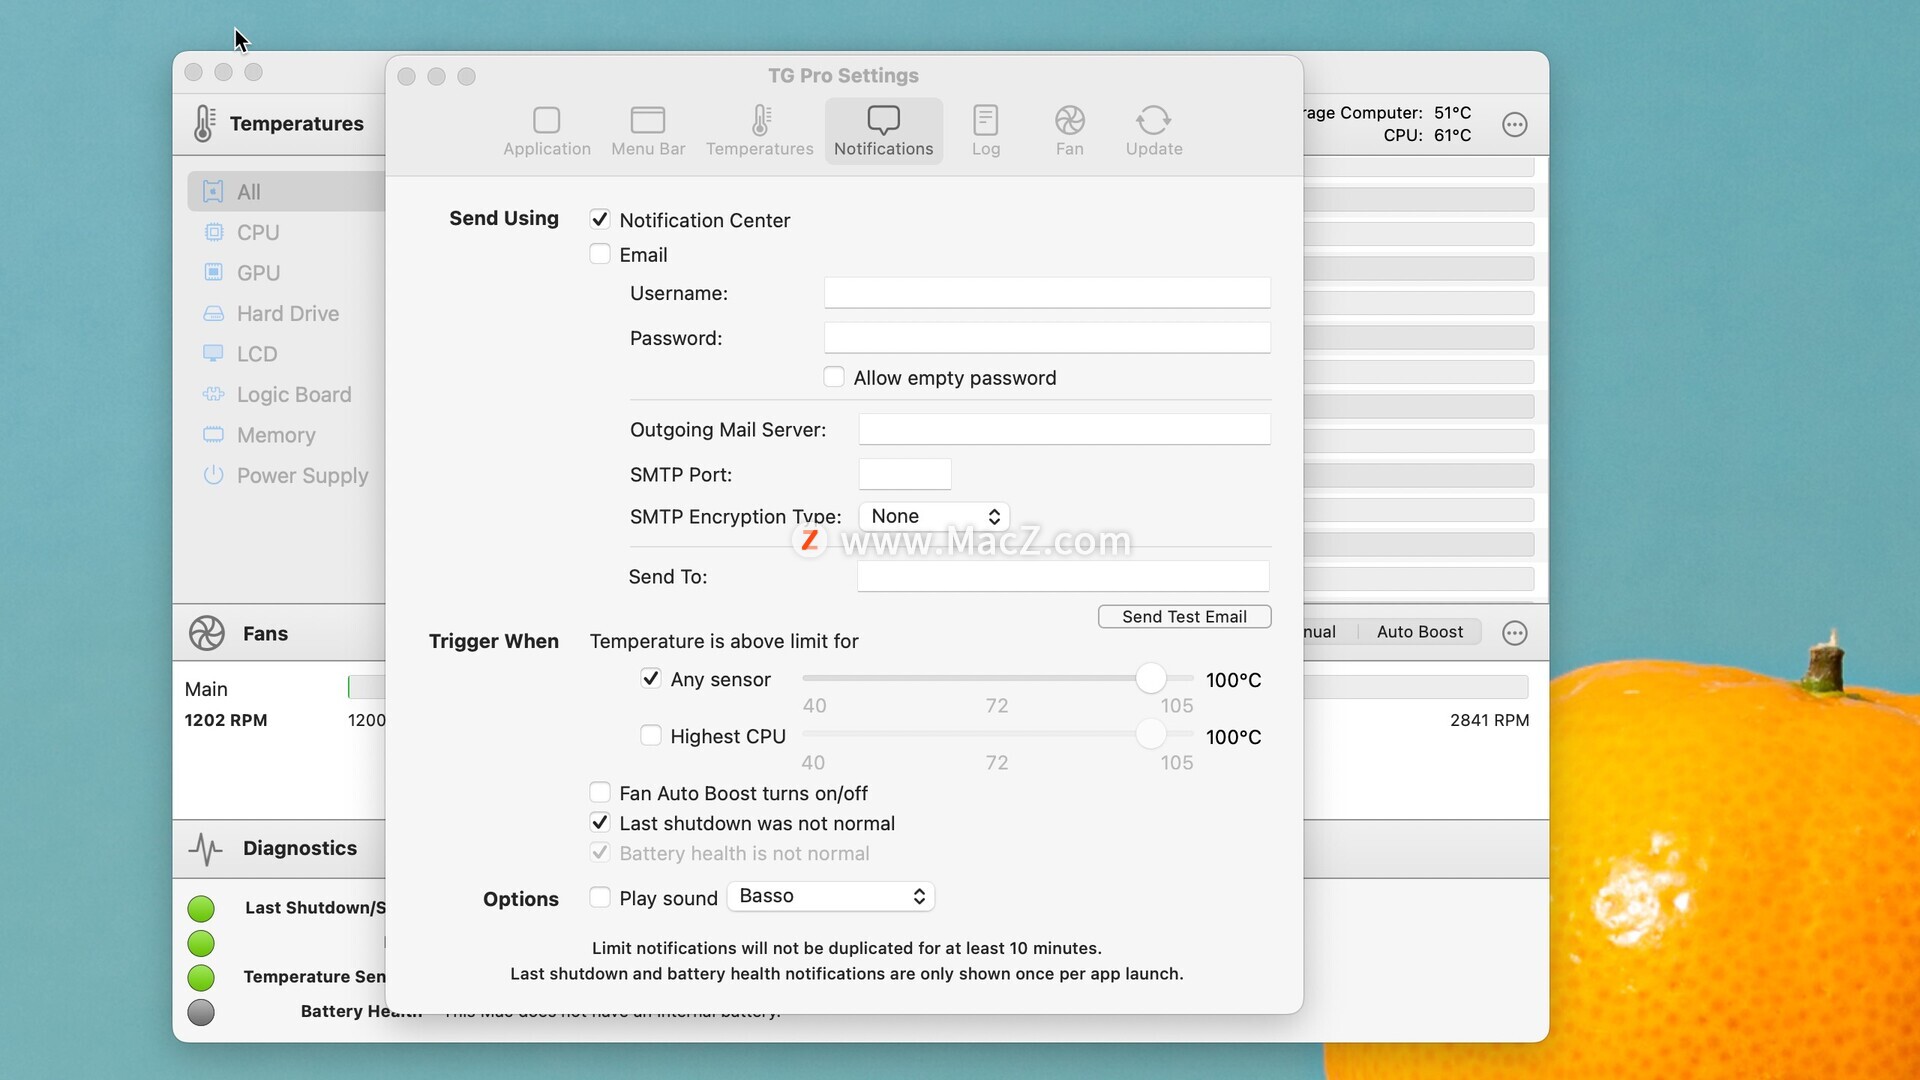Open the Log settings tab icon

(985, 121)
